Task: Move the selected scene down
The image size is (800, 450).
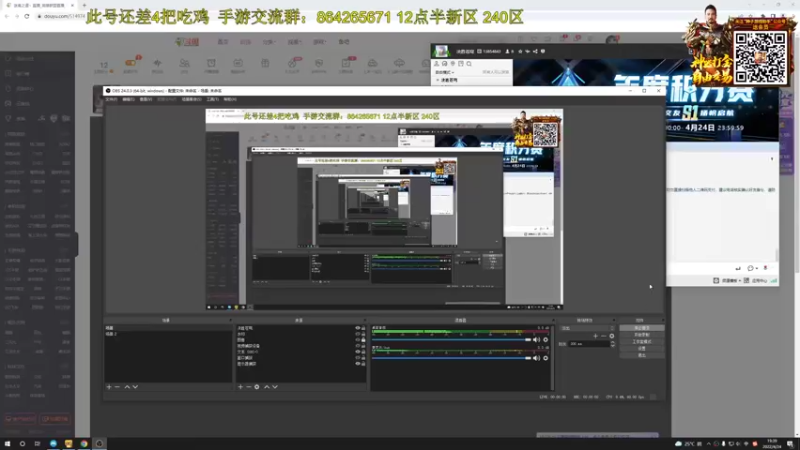Action: 135,387
